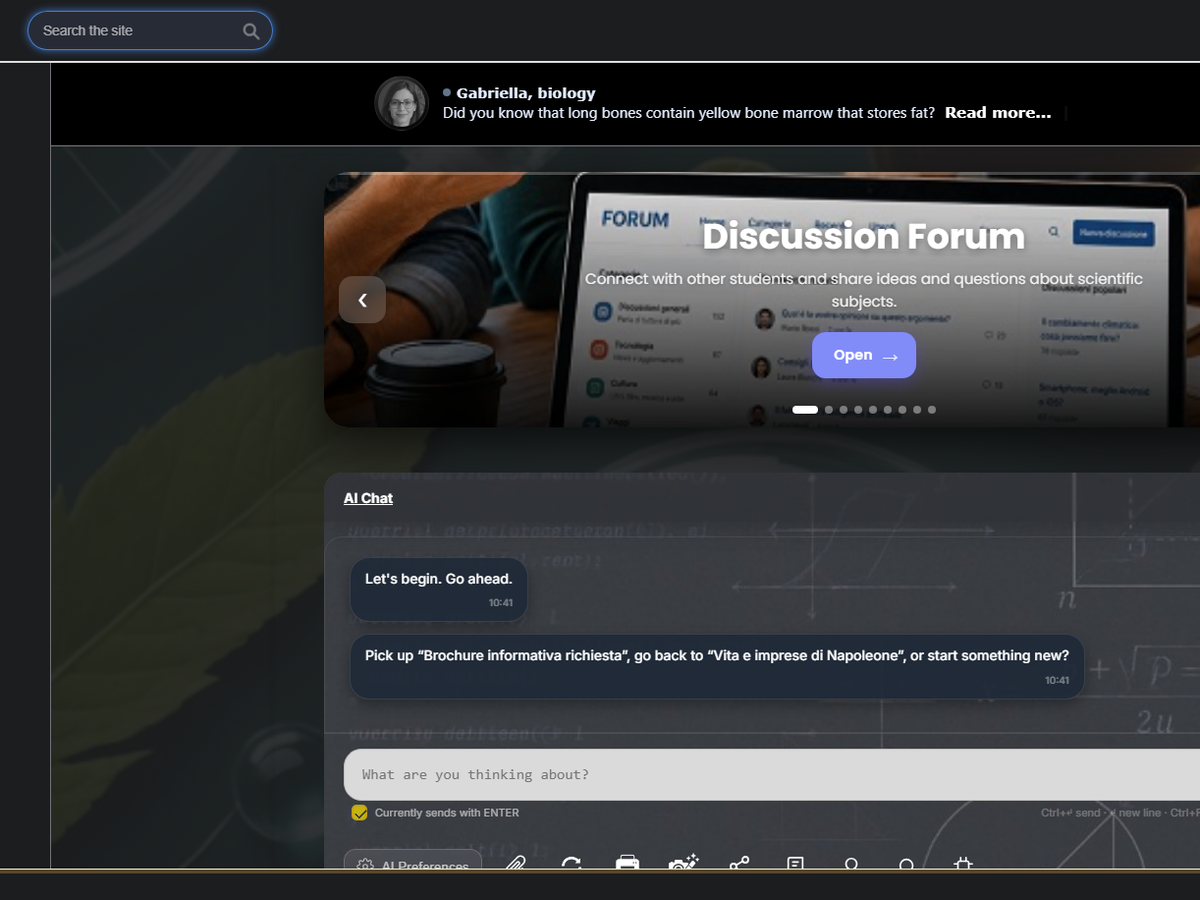Click the 'Discussion Forum' slide title
1200x900 pixels.
pos(864,236)
